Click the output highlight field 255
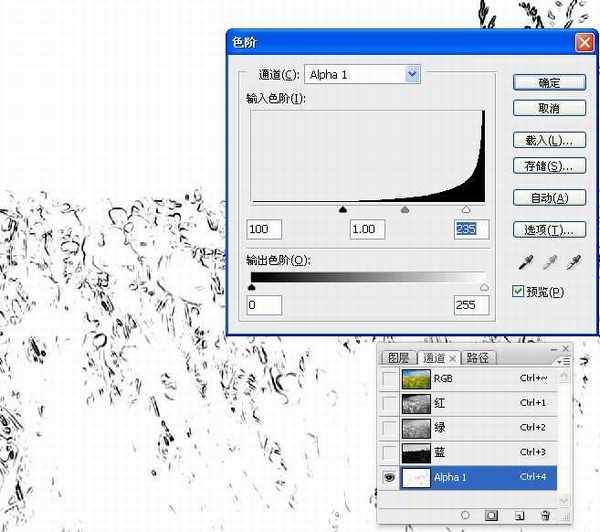This screenshot has width=600, height=532. (x=471, y=305)
